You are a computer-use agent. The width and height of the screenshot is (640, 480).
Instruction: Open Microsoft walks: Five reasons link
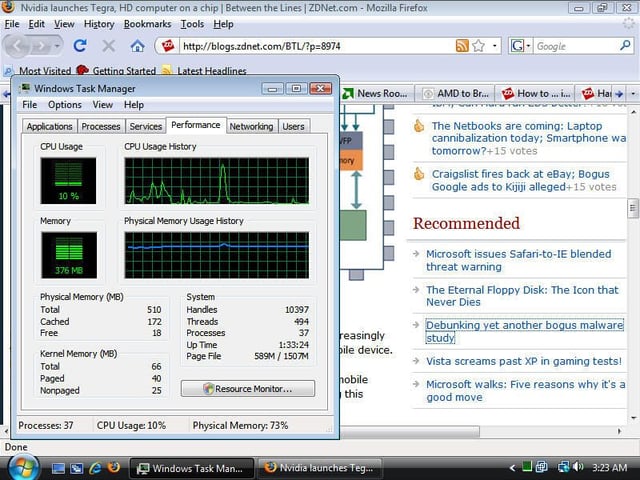525,391
